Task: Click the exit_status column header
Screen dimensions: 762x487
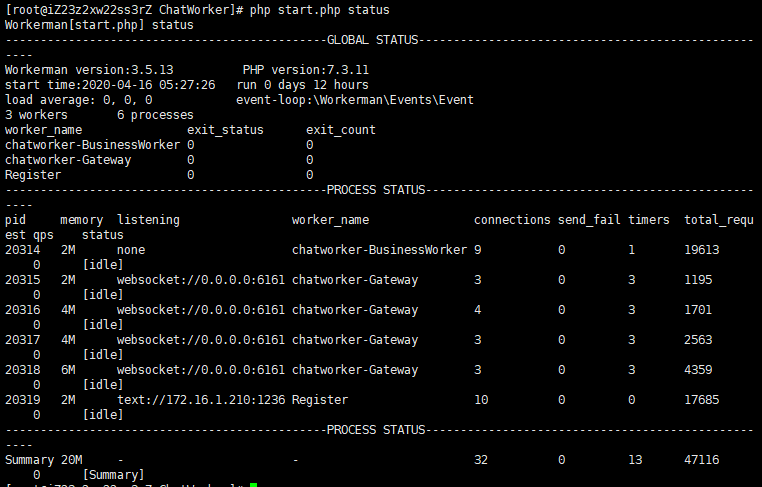Action: (225, 130)
